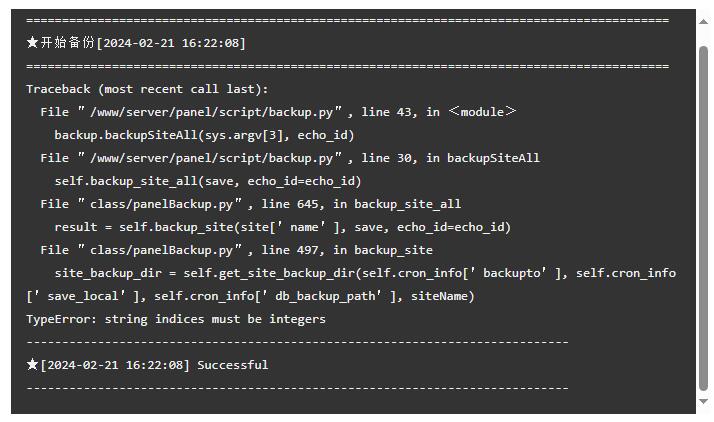Click the scrollbar down arrow
The width and height of the screenshot is (714, 422).
point(704,402)
